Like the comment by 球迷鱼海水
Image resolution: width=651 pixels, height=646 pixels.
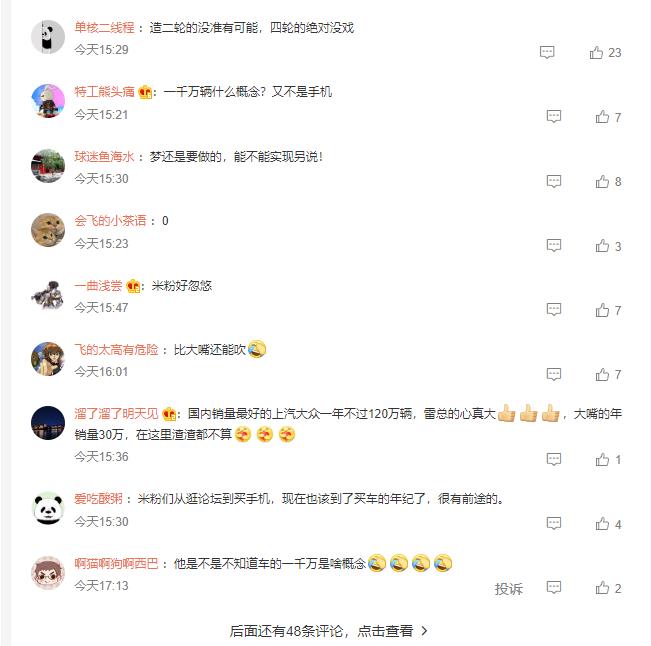click(x=608, y=181)
